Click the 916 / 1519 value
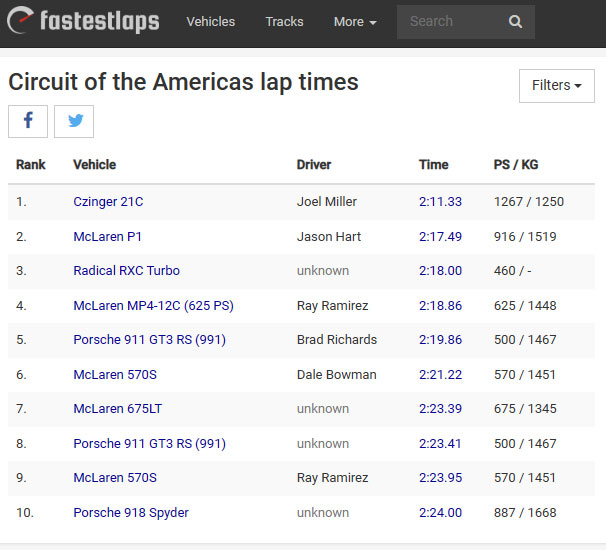The height and width of the screenshot is (550, 606). coord(525,237)
